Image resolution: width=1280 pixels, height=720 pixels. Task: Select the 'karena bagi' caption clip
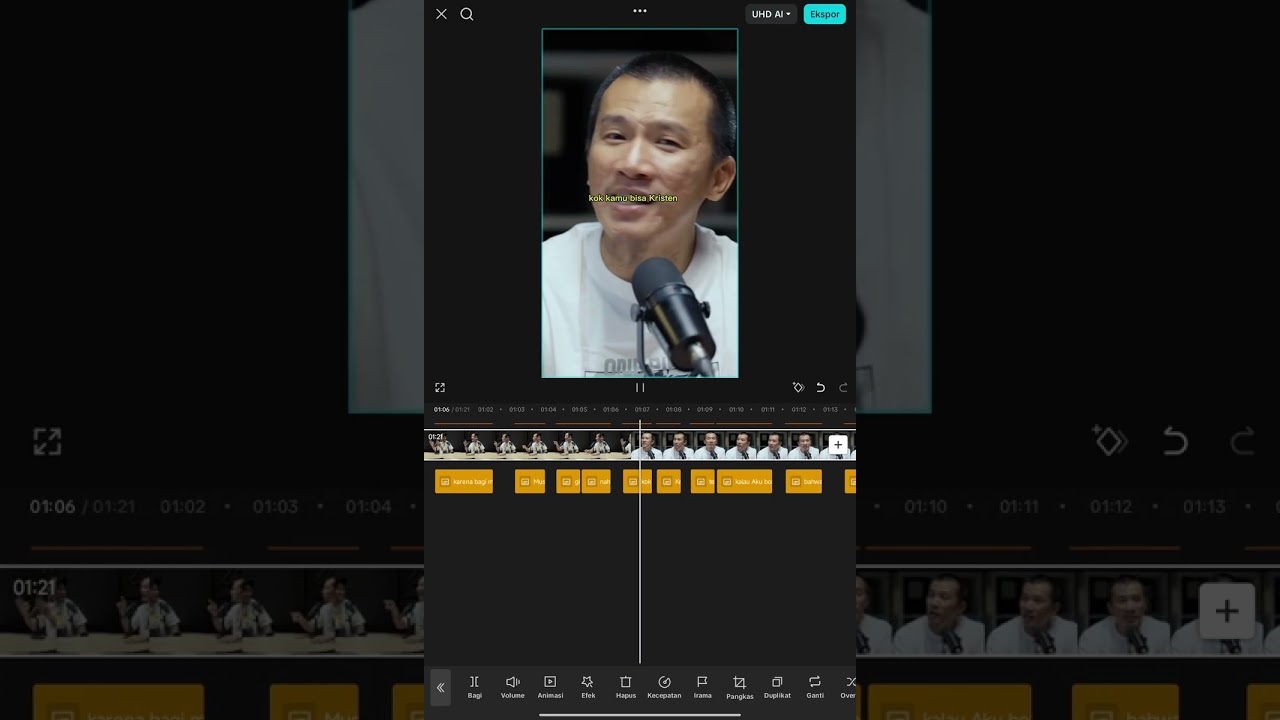pyautogui.click(x=464, y=481)
